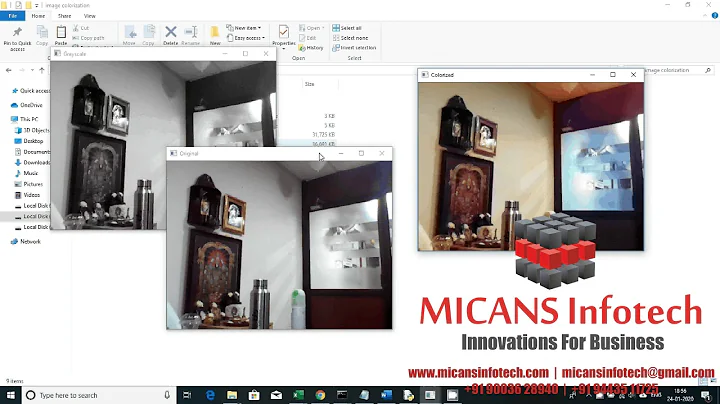Open Pictures in the sidebar

coord(28,184)
